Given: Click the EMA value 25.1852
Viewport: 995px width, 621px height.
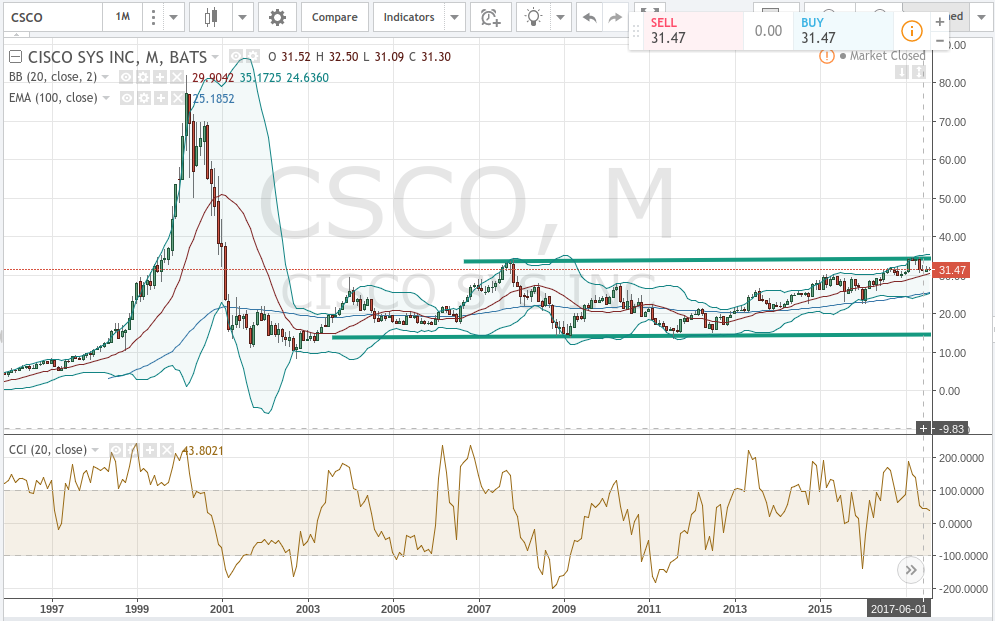Looking at the screenshot, I should click(214, 98).
